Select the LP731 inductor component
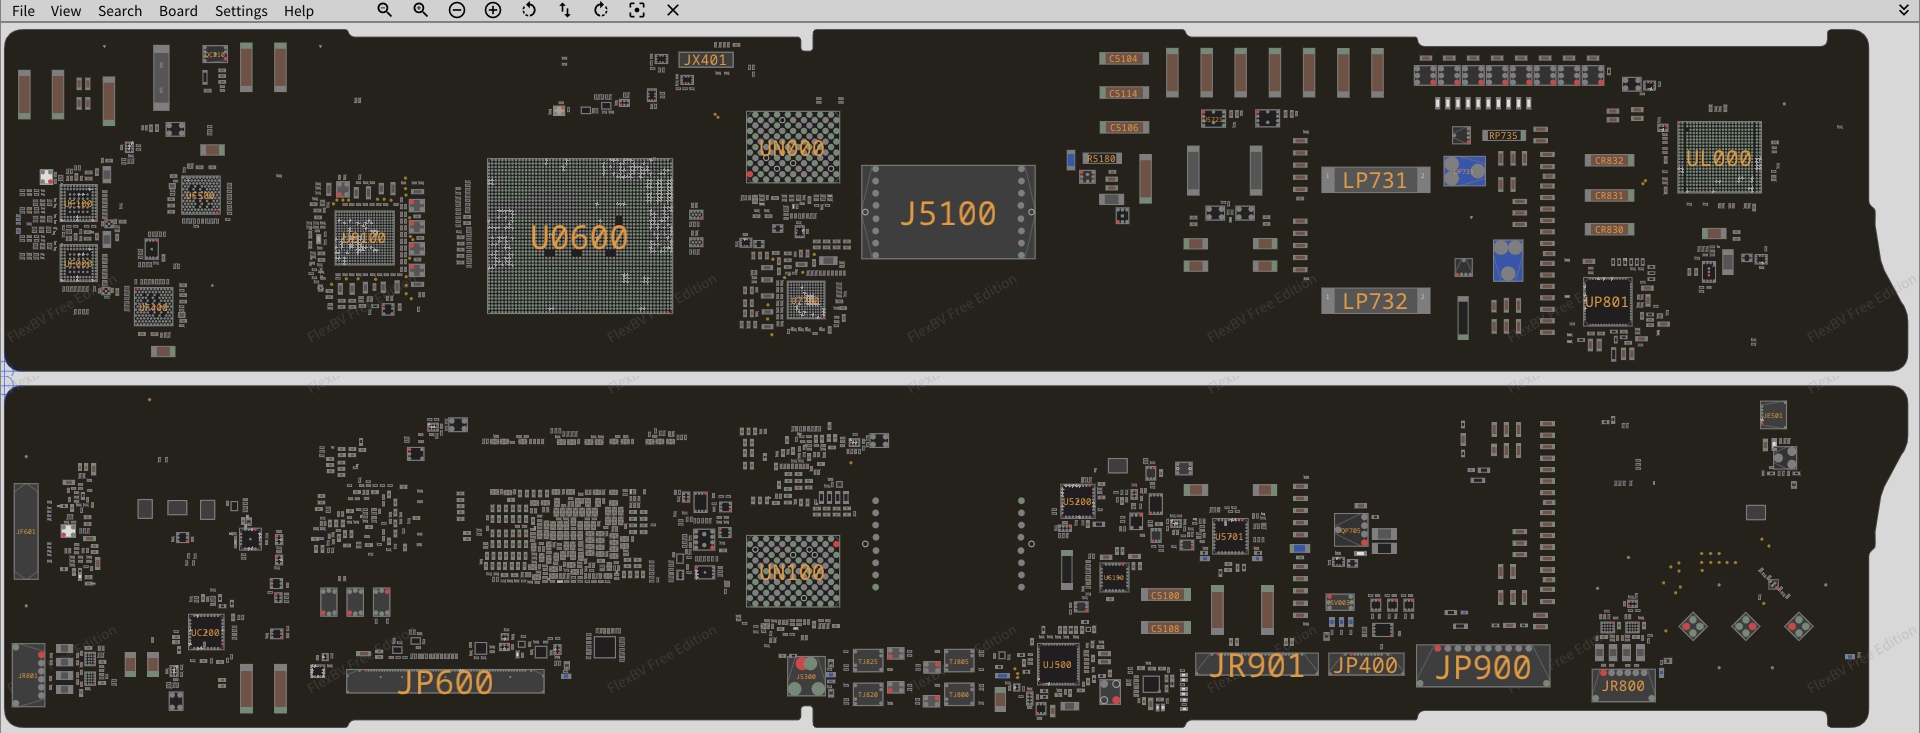Image resolution: width=1920 pixels, height=733 pixels. coord(1375,180)
